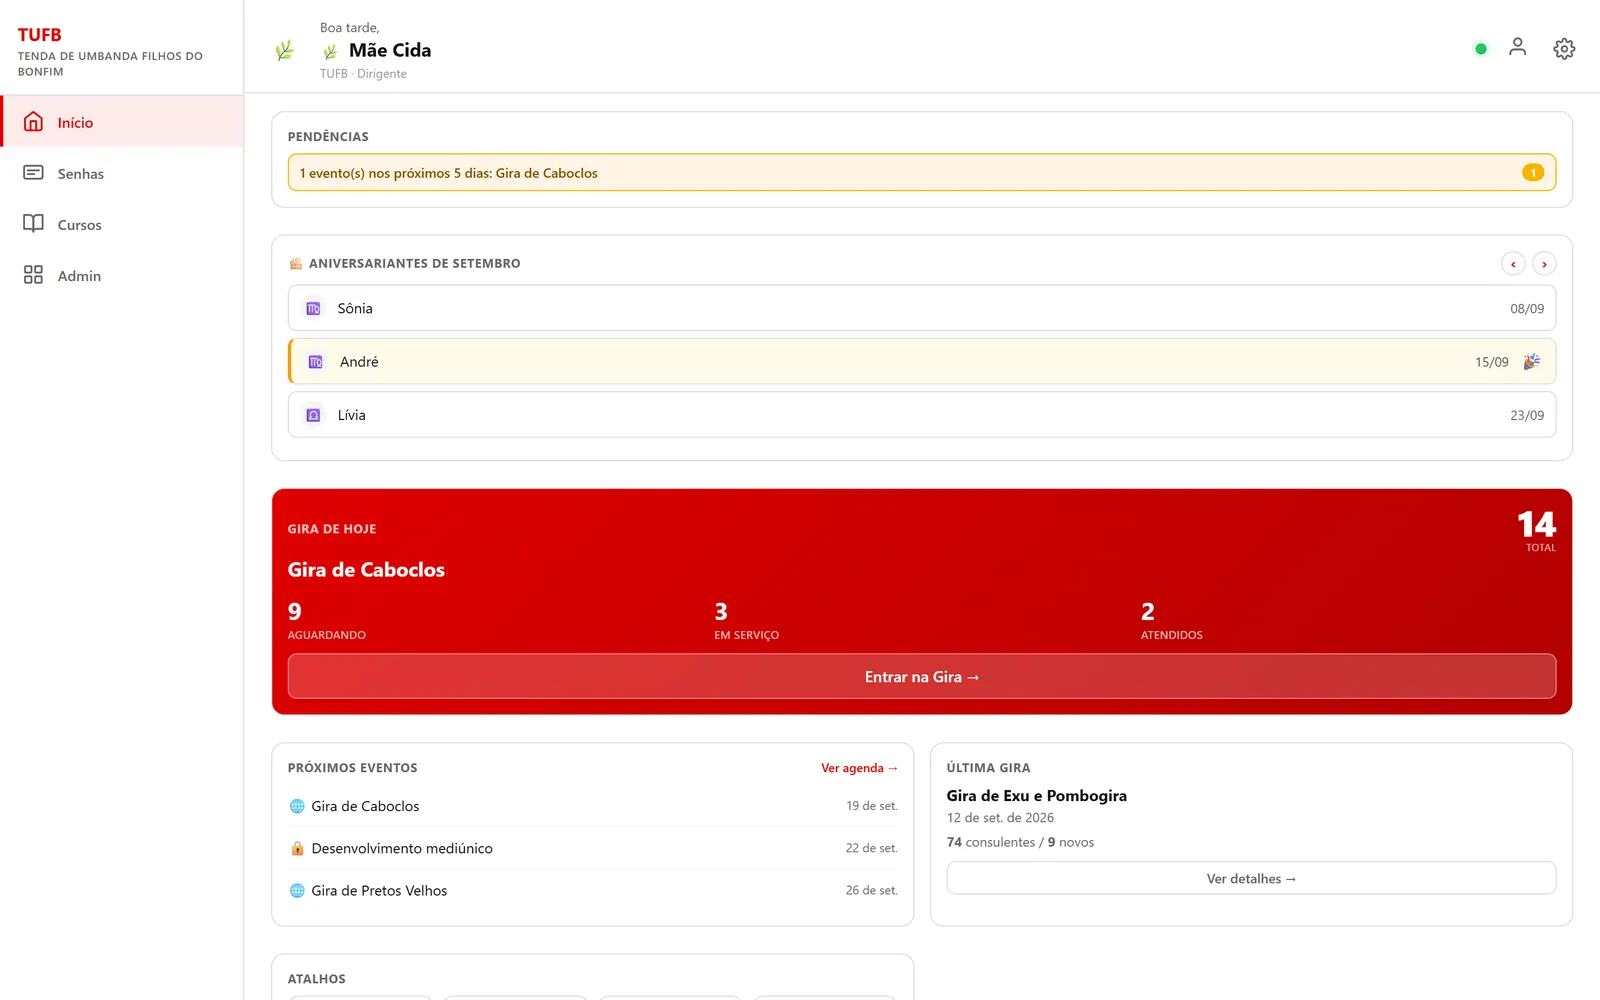Select Início in the sidebar menu
1600x1000 pixels.
[122, 122]
